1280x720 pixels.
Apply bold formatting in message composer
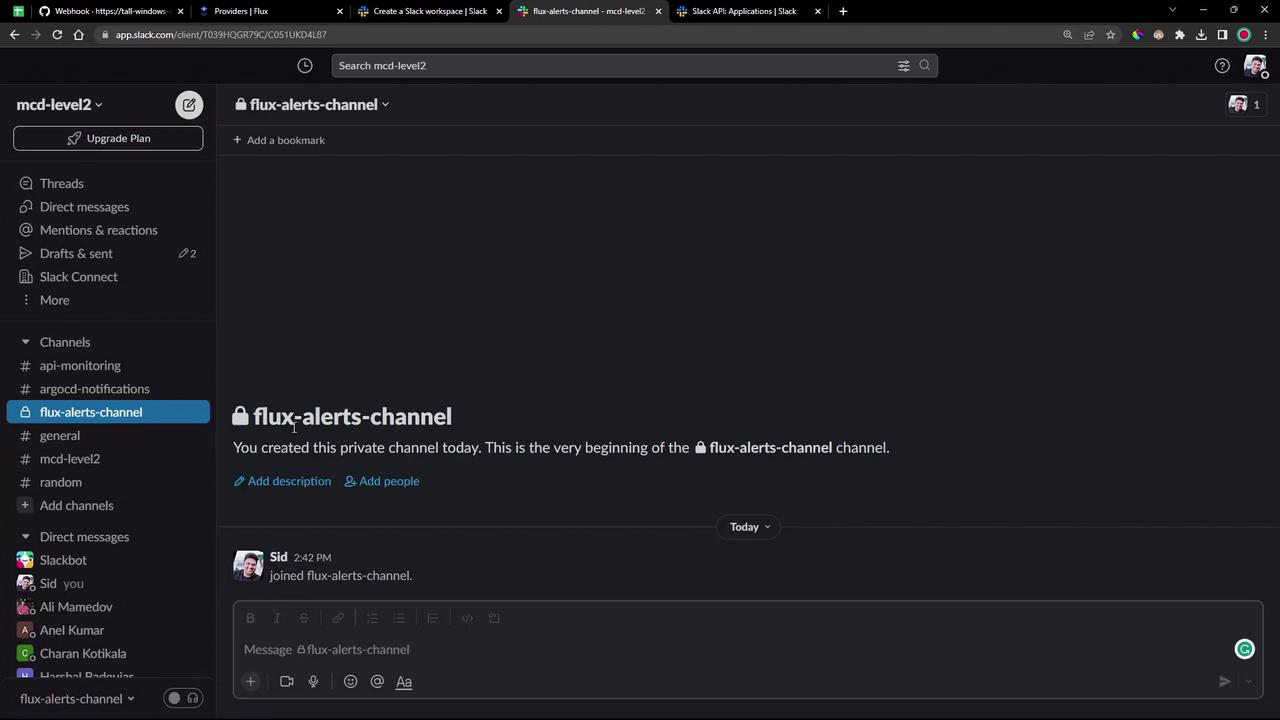tap(250, 618)
